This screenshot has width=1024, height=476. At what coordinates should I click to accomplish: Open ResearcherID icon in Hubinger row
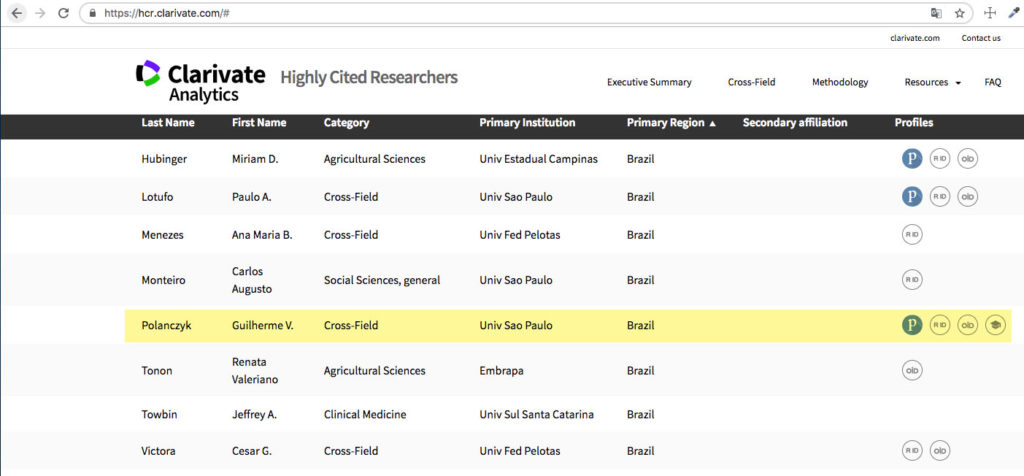(940, 159)
